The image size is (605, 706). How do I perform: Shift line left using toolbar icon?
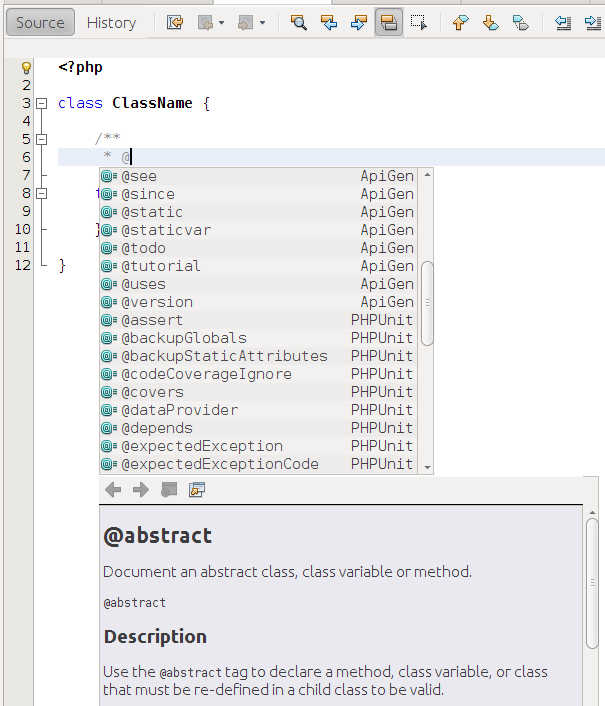click(x=563, y=23)
